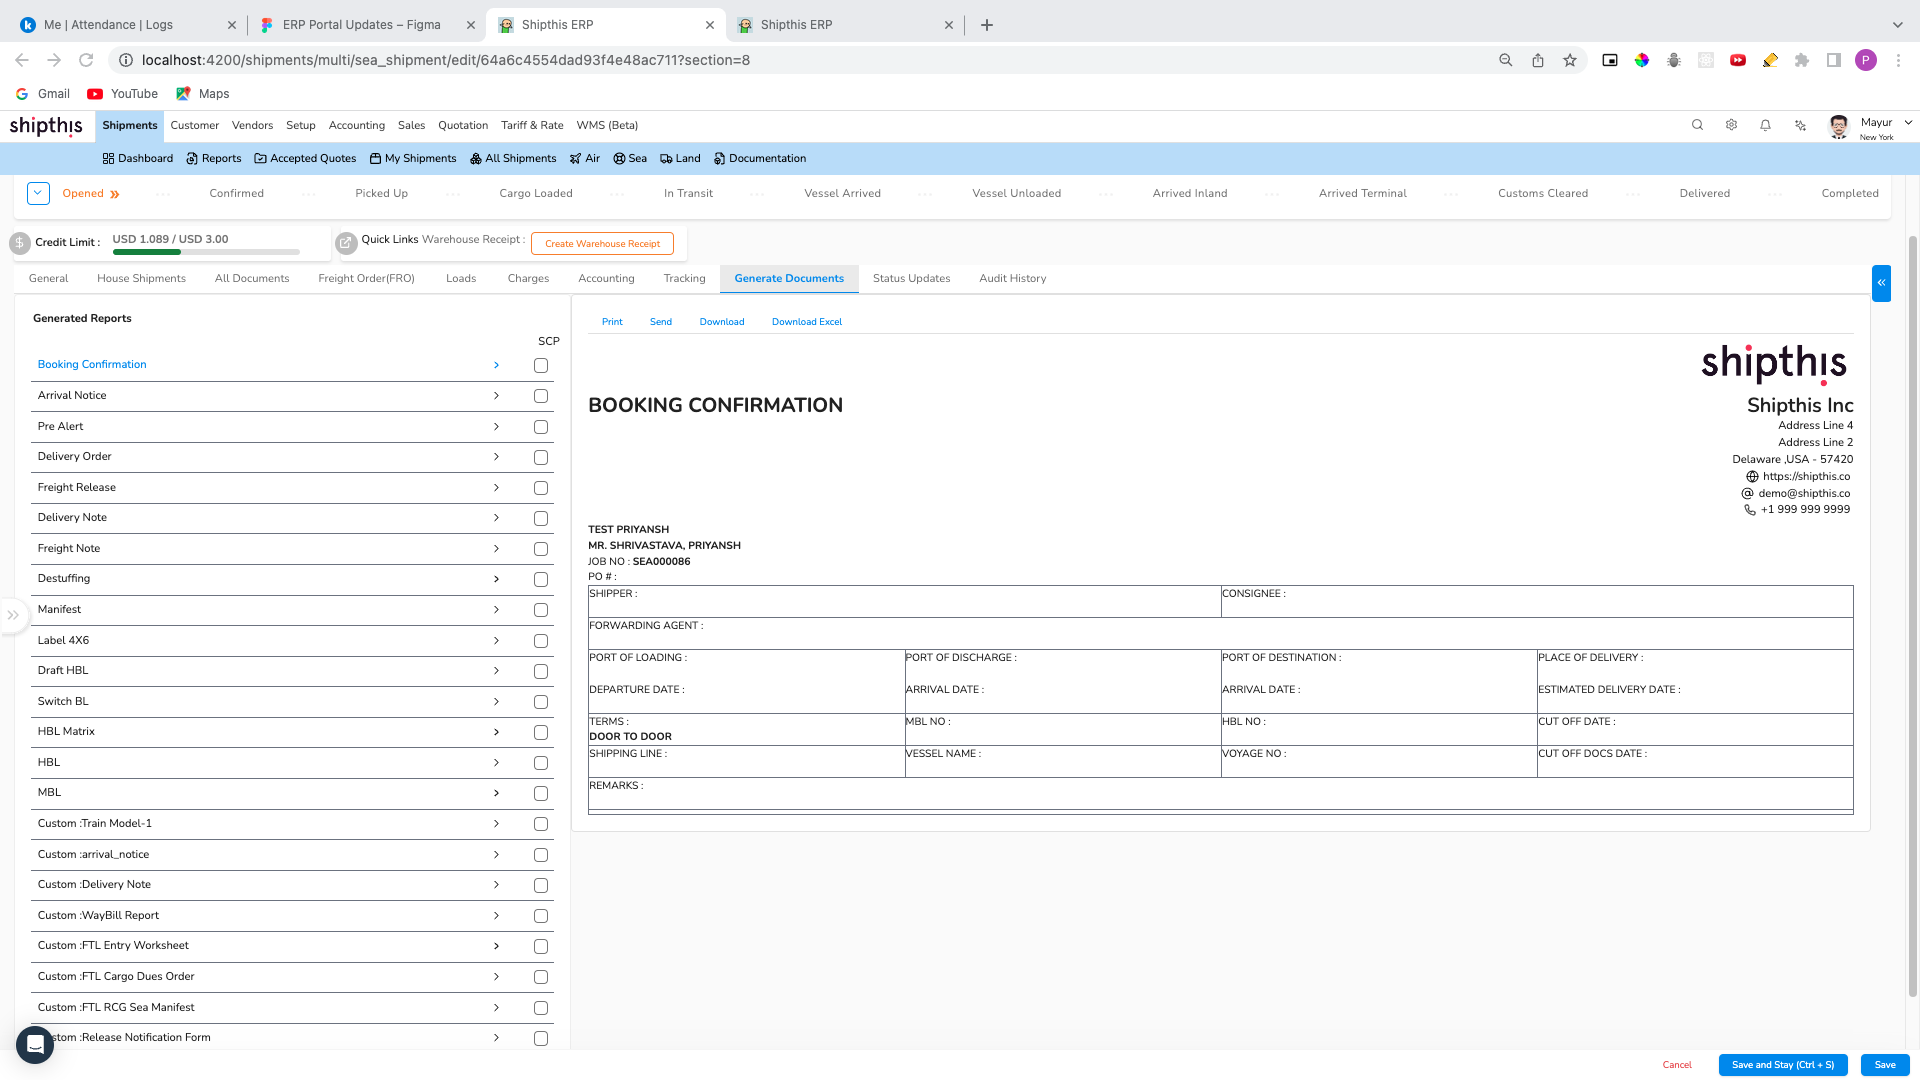The width and height of the screenshot is (1920, 1080).
Task: Tick the SCP checkbox for Draft HBL
Action: pos(541,671)
